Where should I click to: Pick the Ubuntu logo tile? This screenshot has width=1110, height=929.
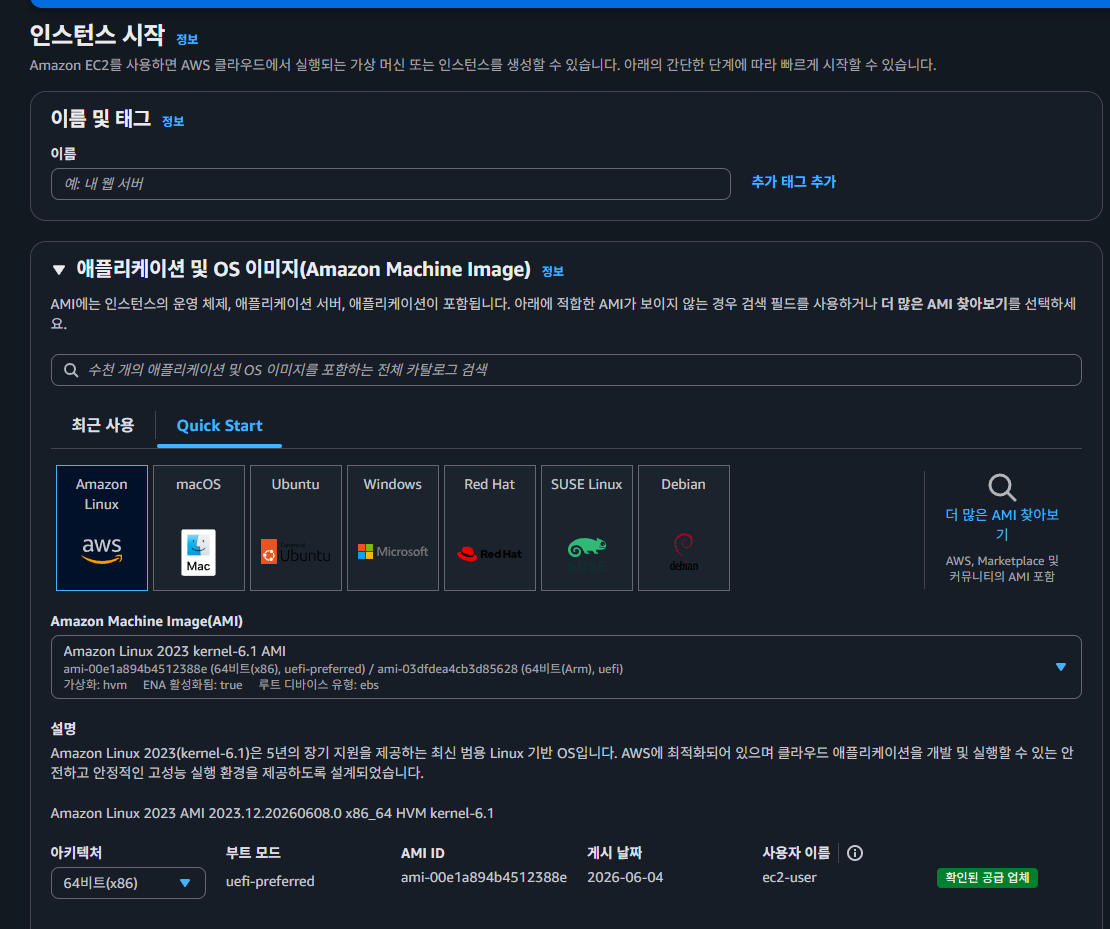pos(296,528)
